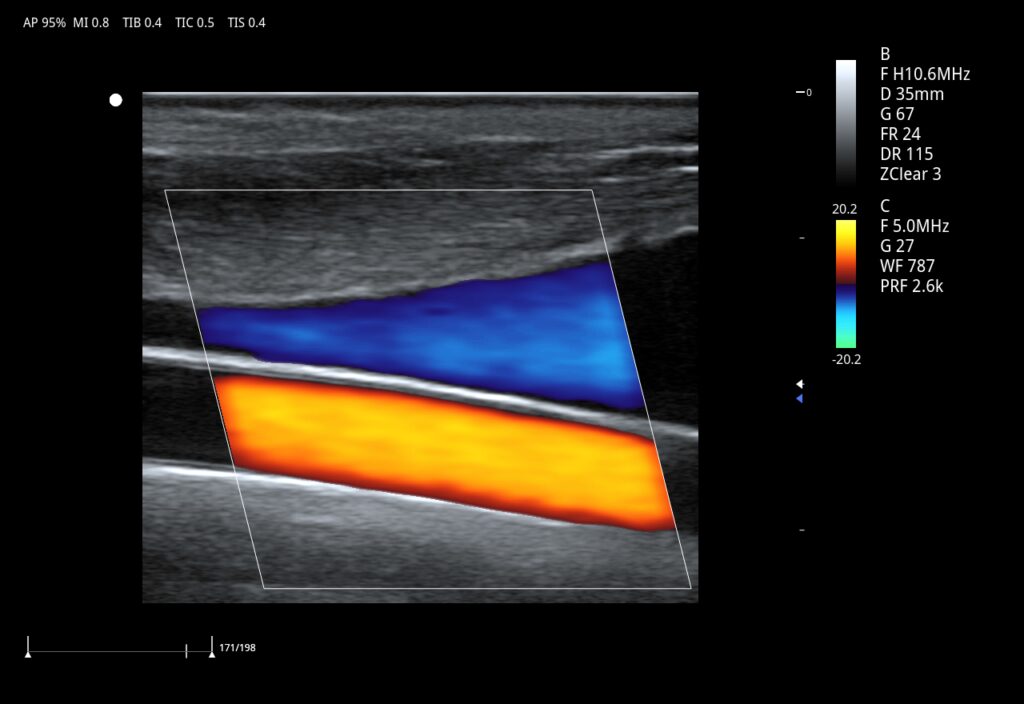Click the grayscale B-mode map bar
The height and width of the screenshot is (704, 1024).
coord(846,123)
